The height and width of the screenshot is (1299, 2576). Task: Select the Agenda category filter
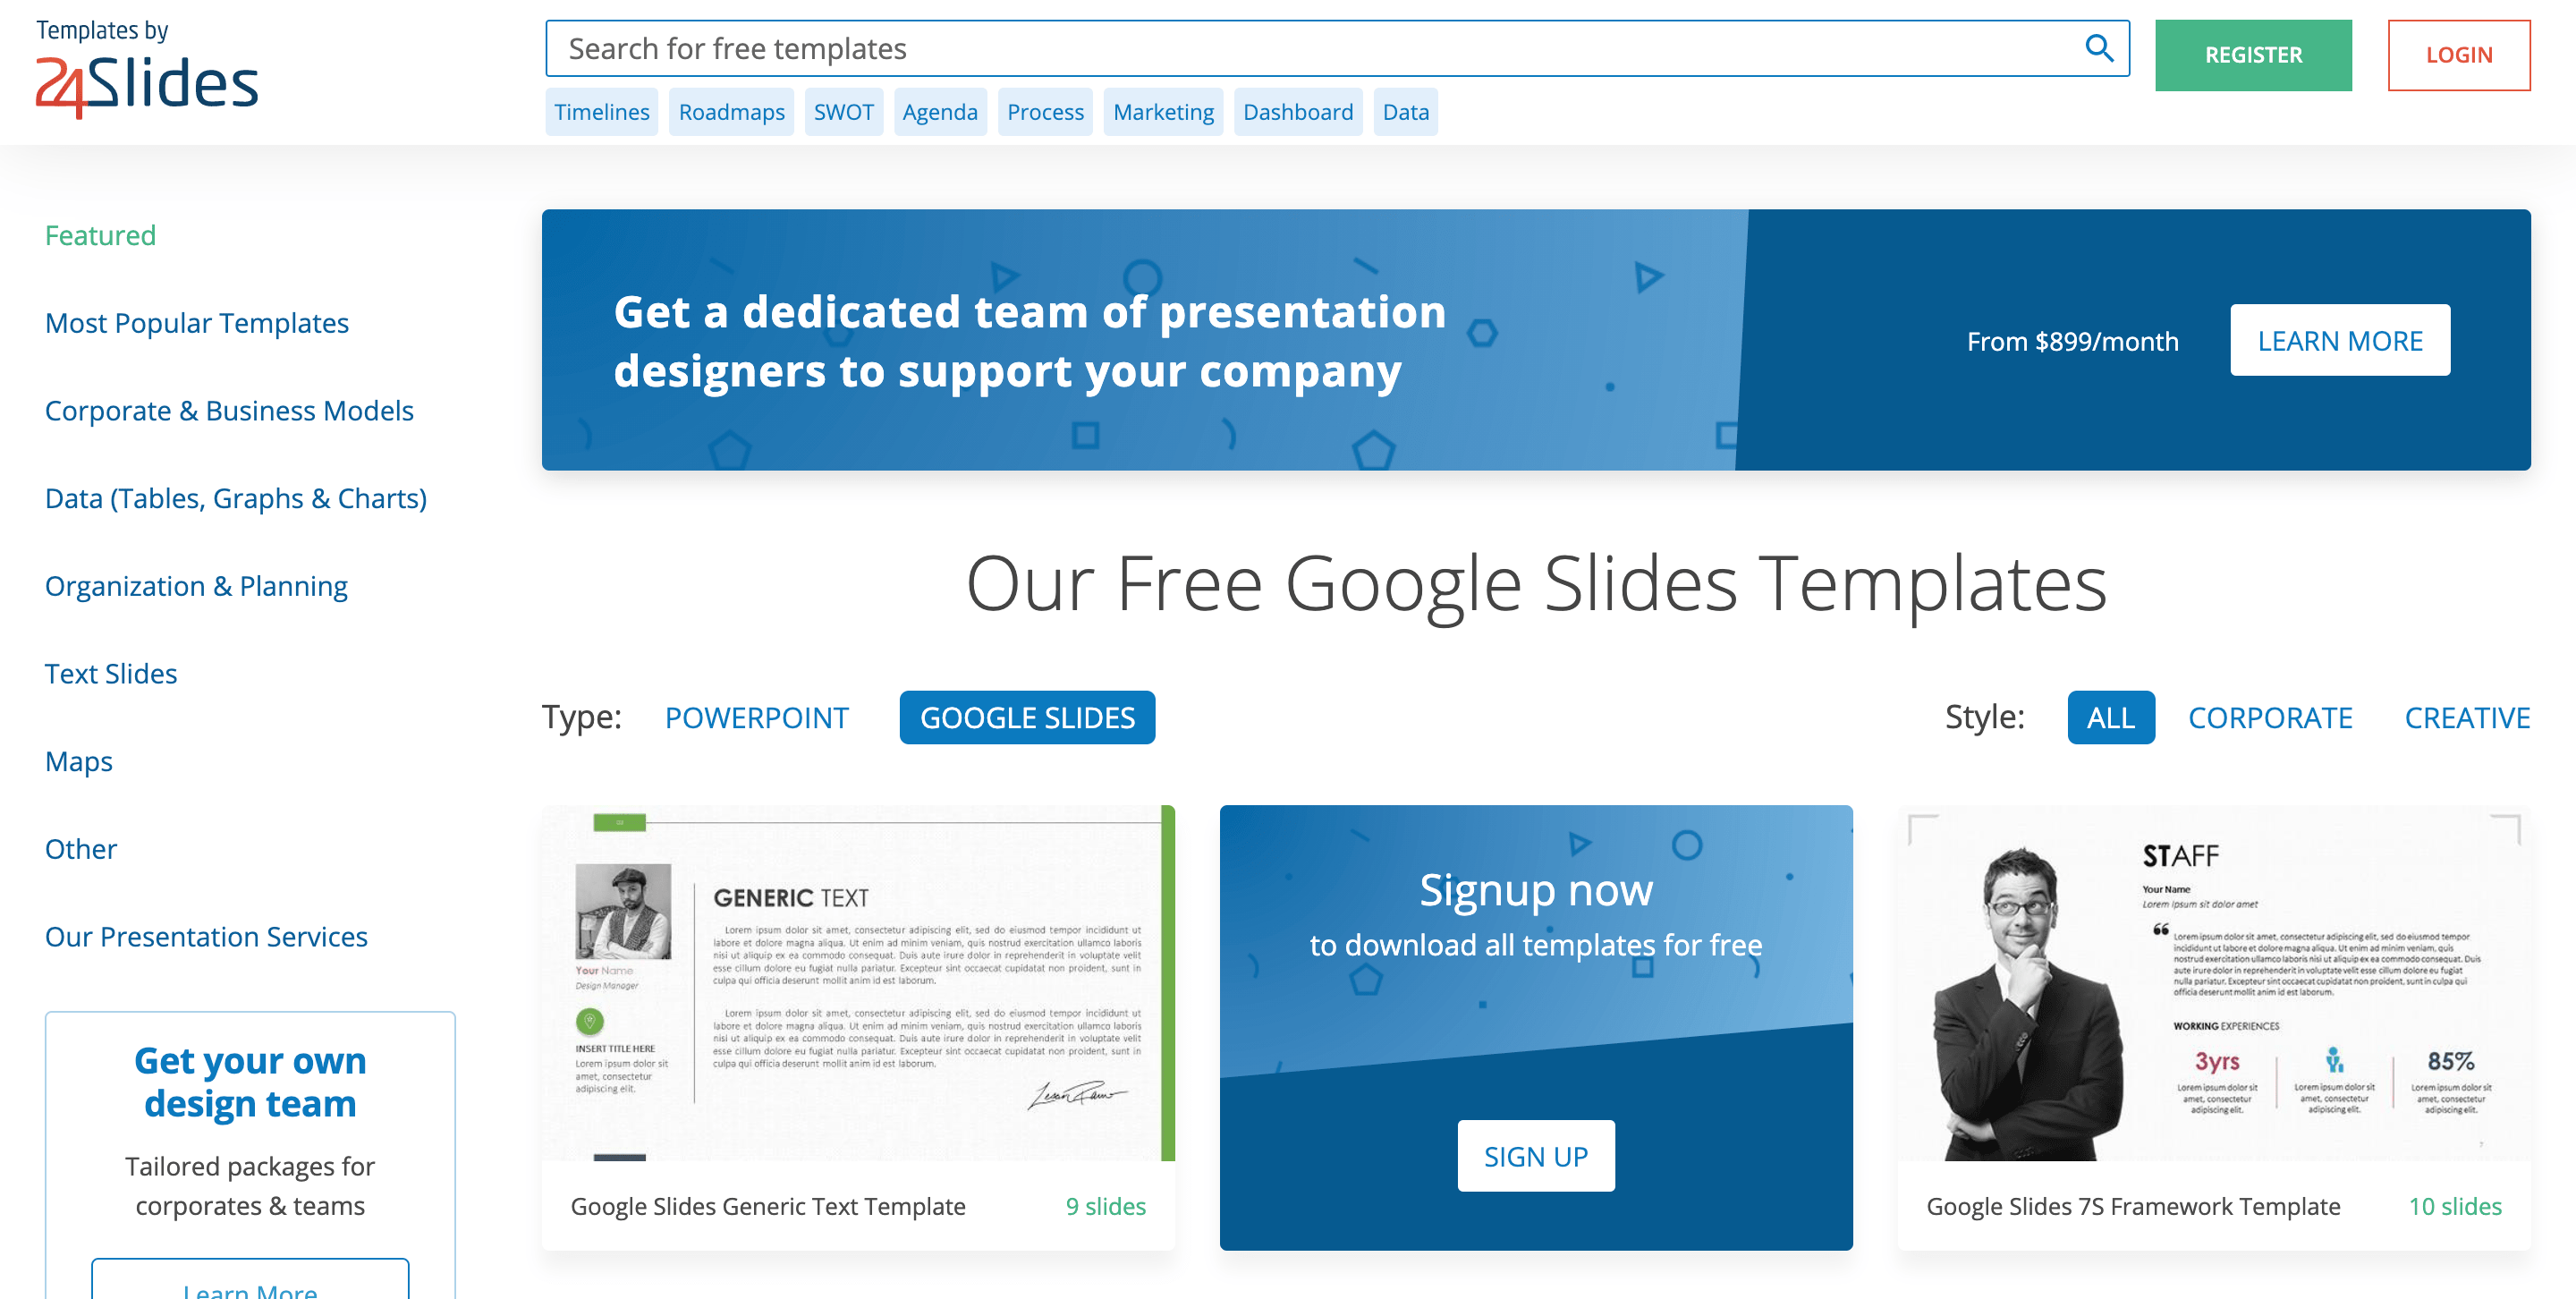click(x=938, y=111)
